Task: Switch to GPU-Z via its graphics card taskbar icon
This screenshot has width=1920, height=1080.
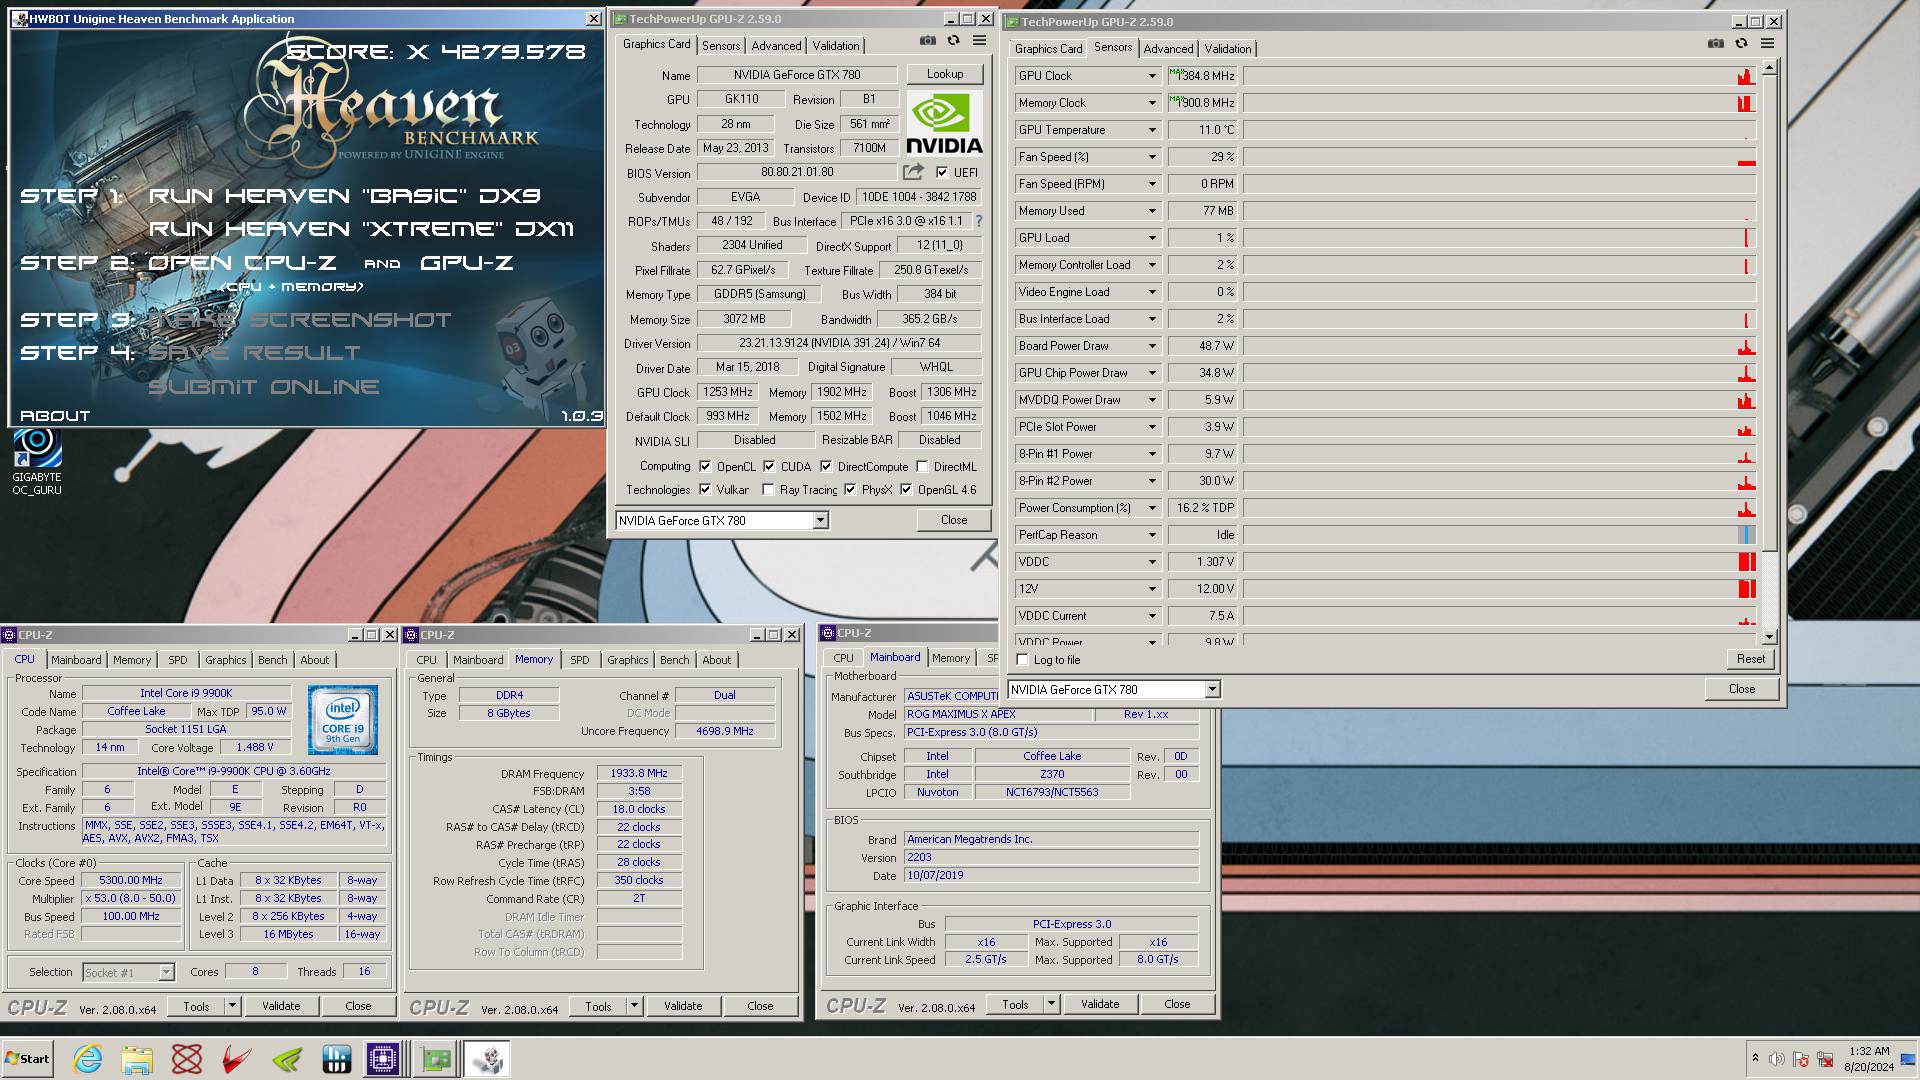Action: click(436, 1059)
